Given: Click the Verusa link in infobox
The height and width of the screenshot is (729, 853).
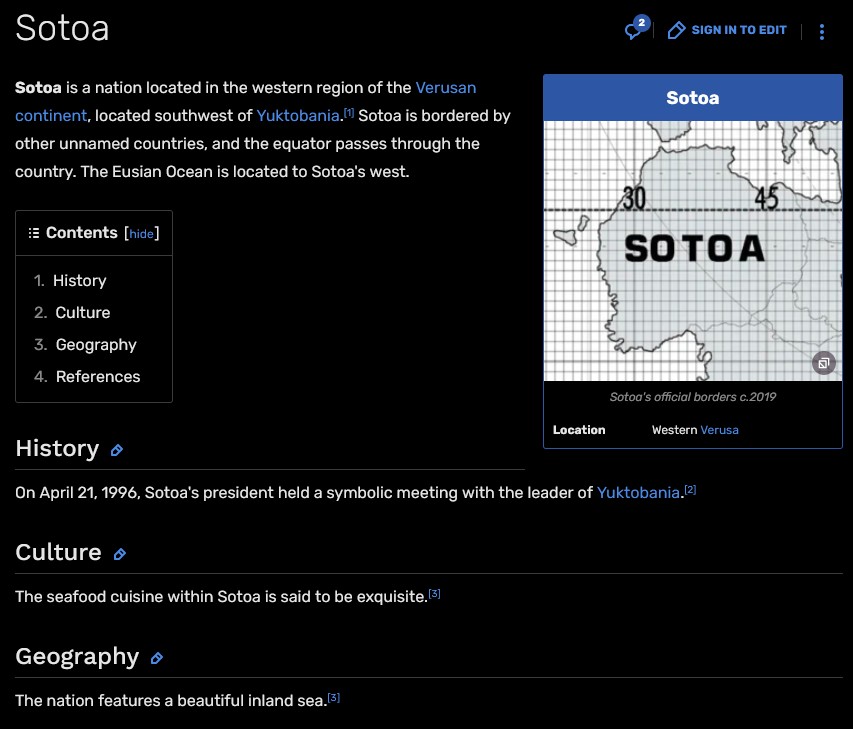Looking at the screenshot, I should coord(719,430).
